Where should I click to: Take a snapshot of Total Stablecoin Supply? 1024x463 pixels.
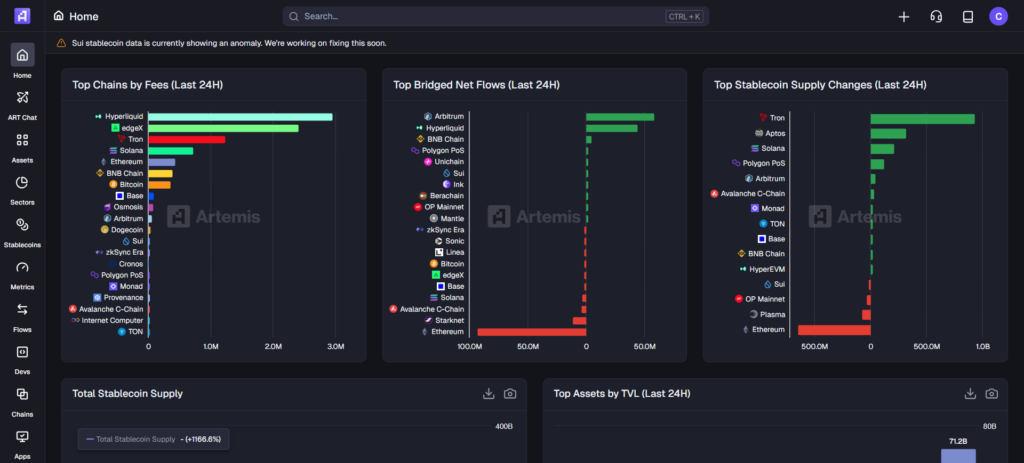[x=510, y=394]
